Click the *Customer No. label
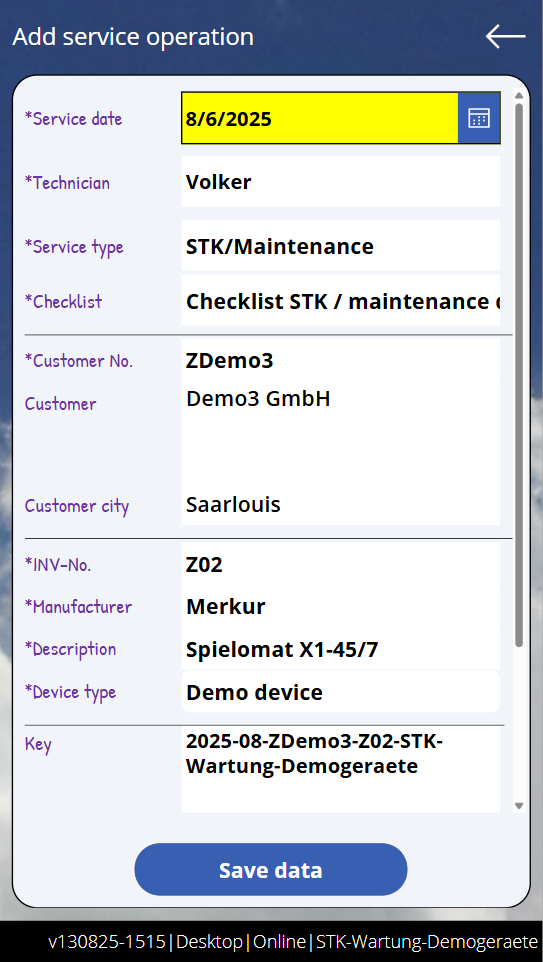This screenshot has width=543, height=962. tap(79, 361)
